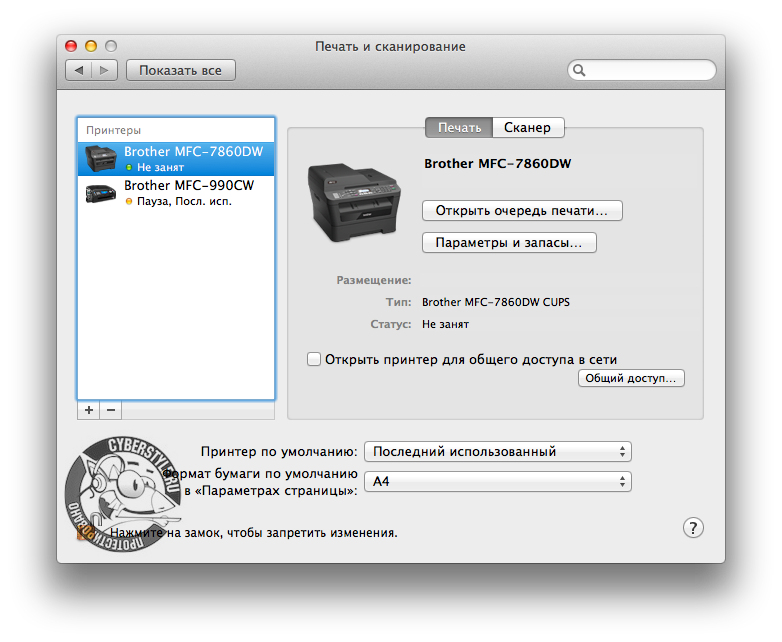Click the Brother MFC-7860DW CUPS type value
Screen dimensions: 782x642
click(x=496, y=302)
